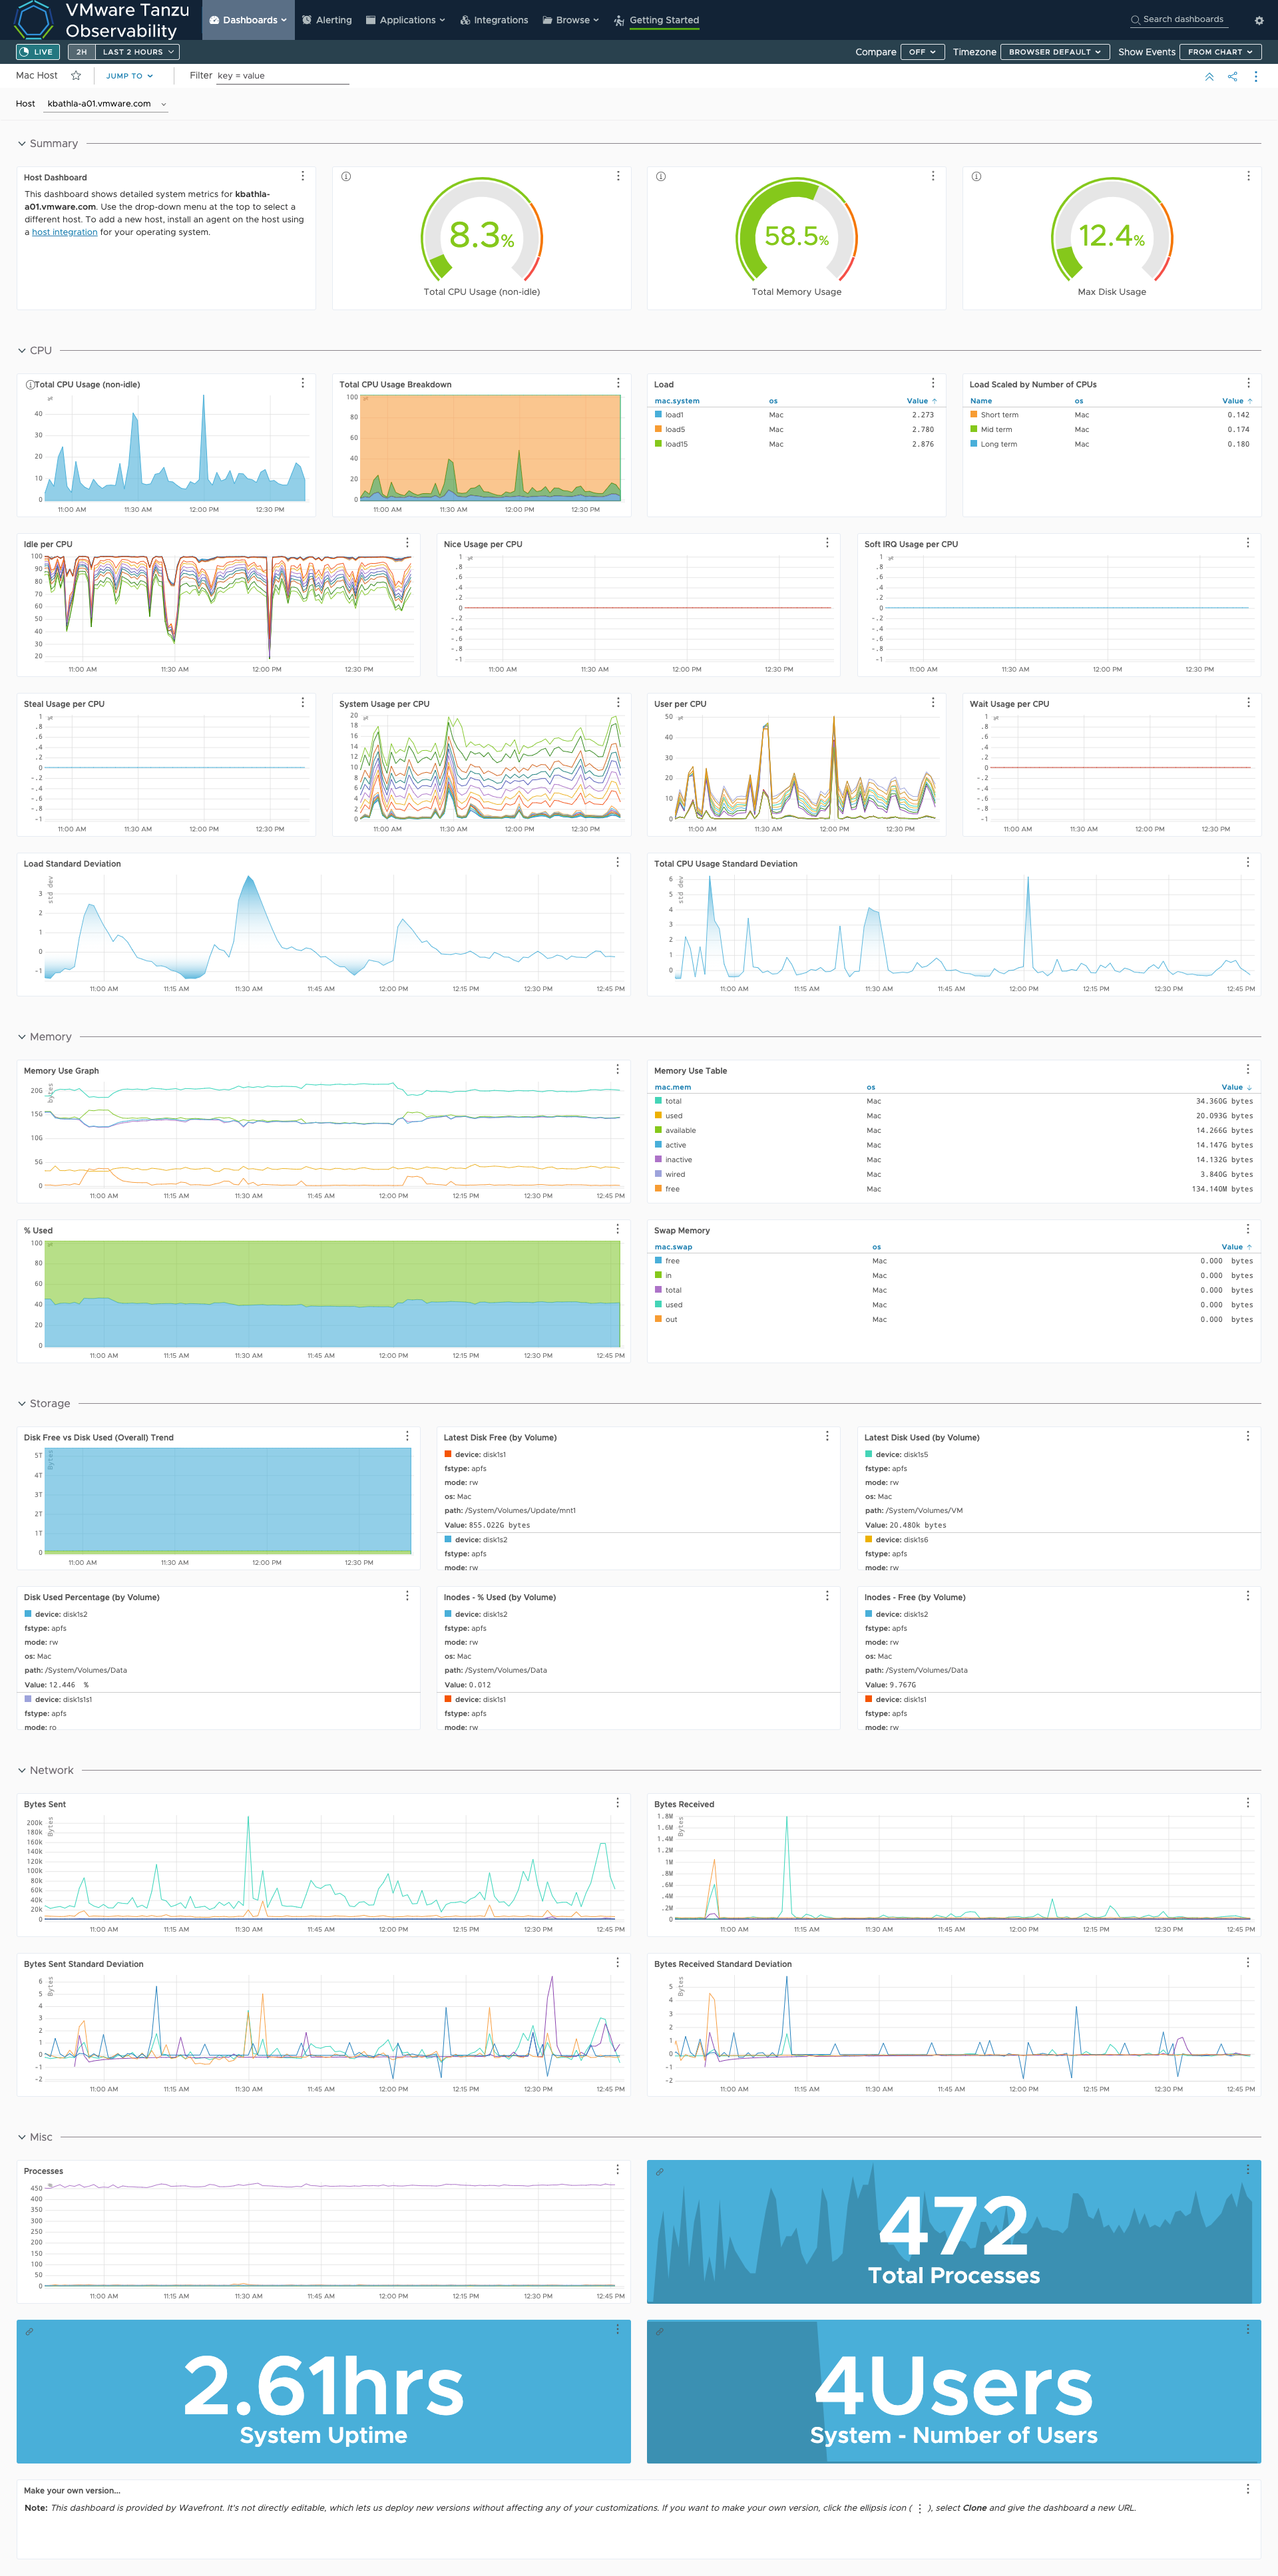Collapse the Memory section
This screenshot has height=2576, width=1278.
coord(22,1037)
